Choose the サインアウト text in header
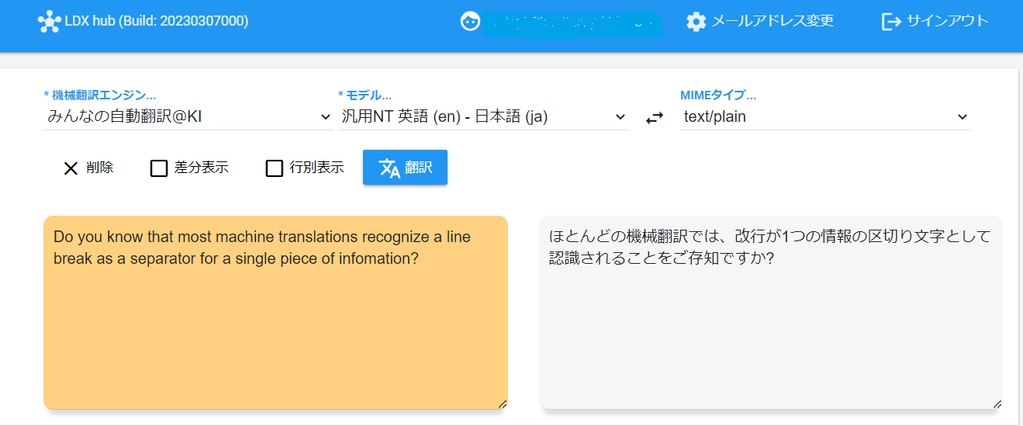This screenshot has width=1023, height=426. [947, 21]
